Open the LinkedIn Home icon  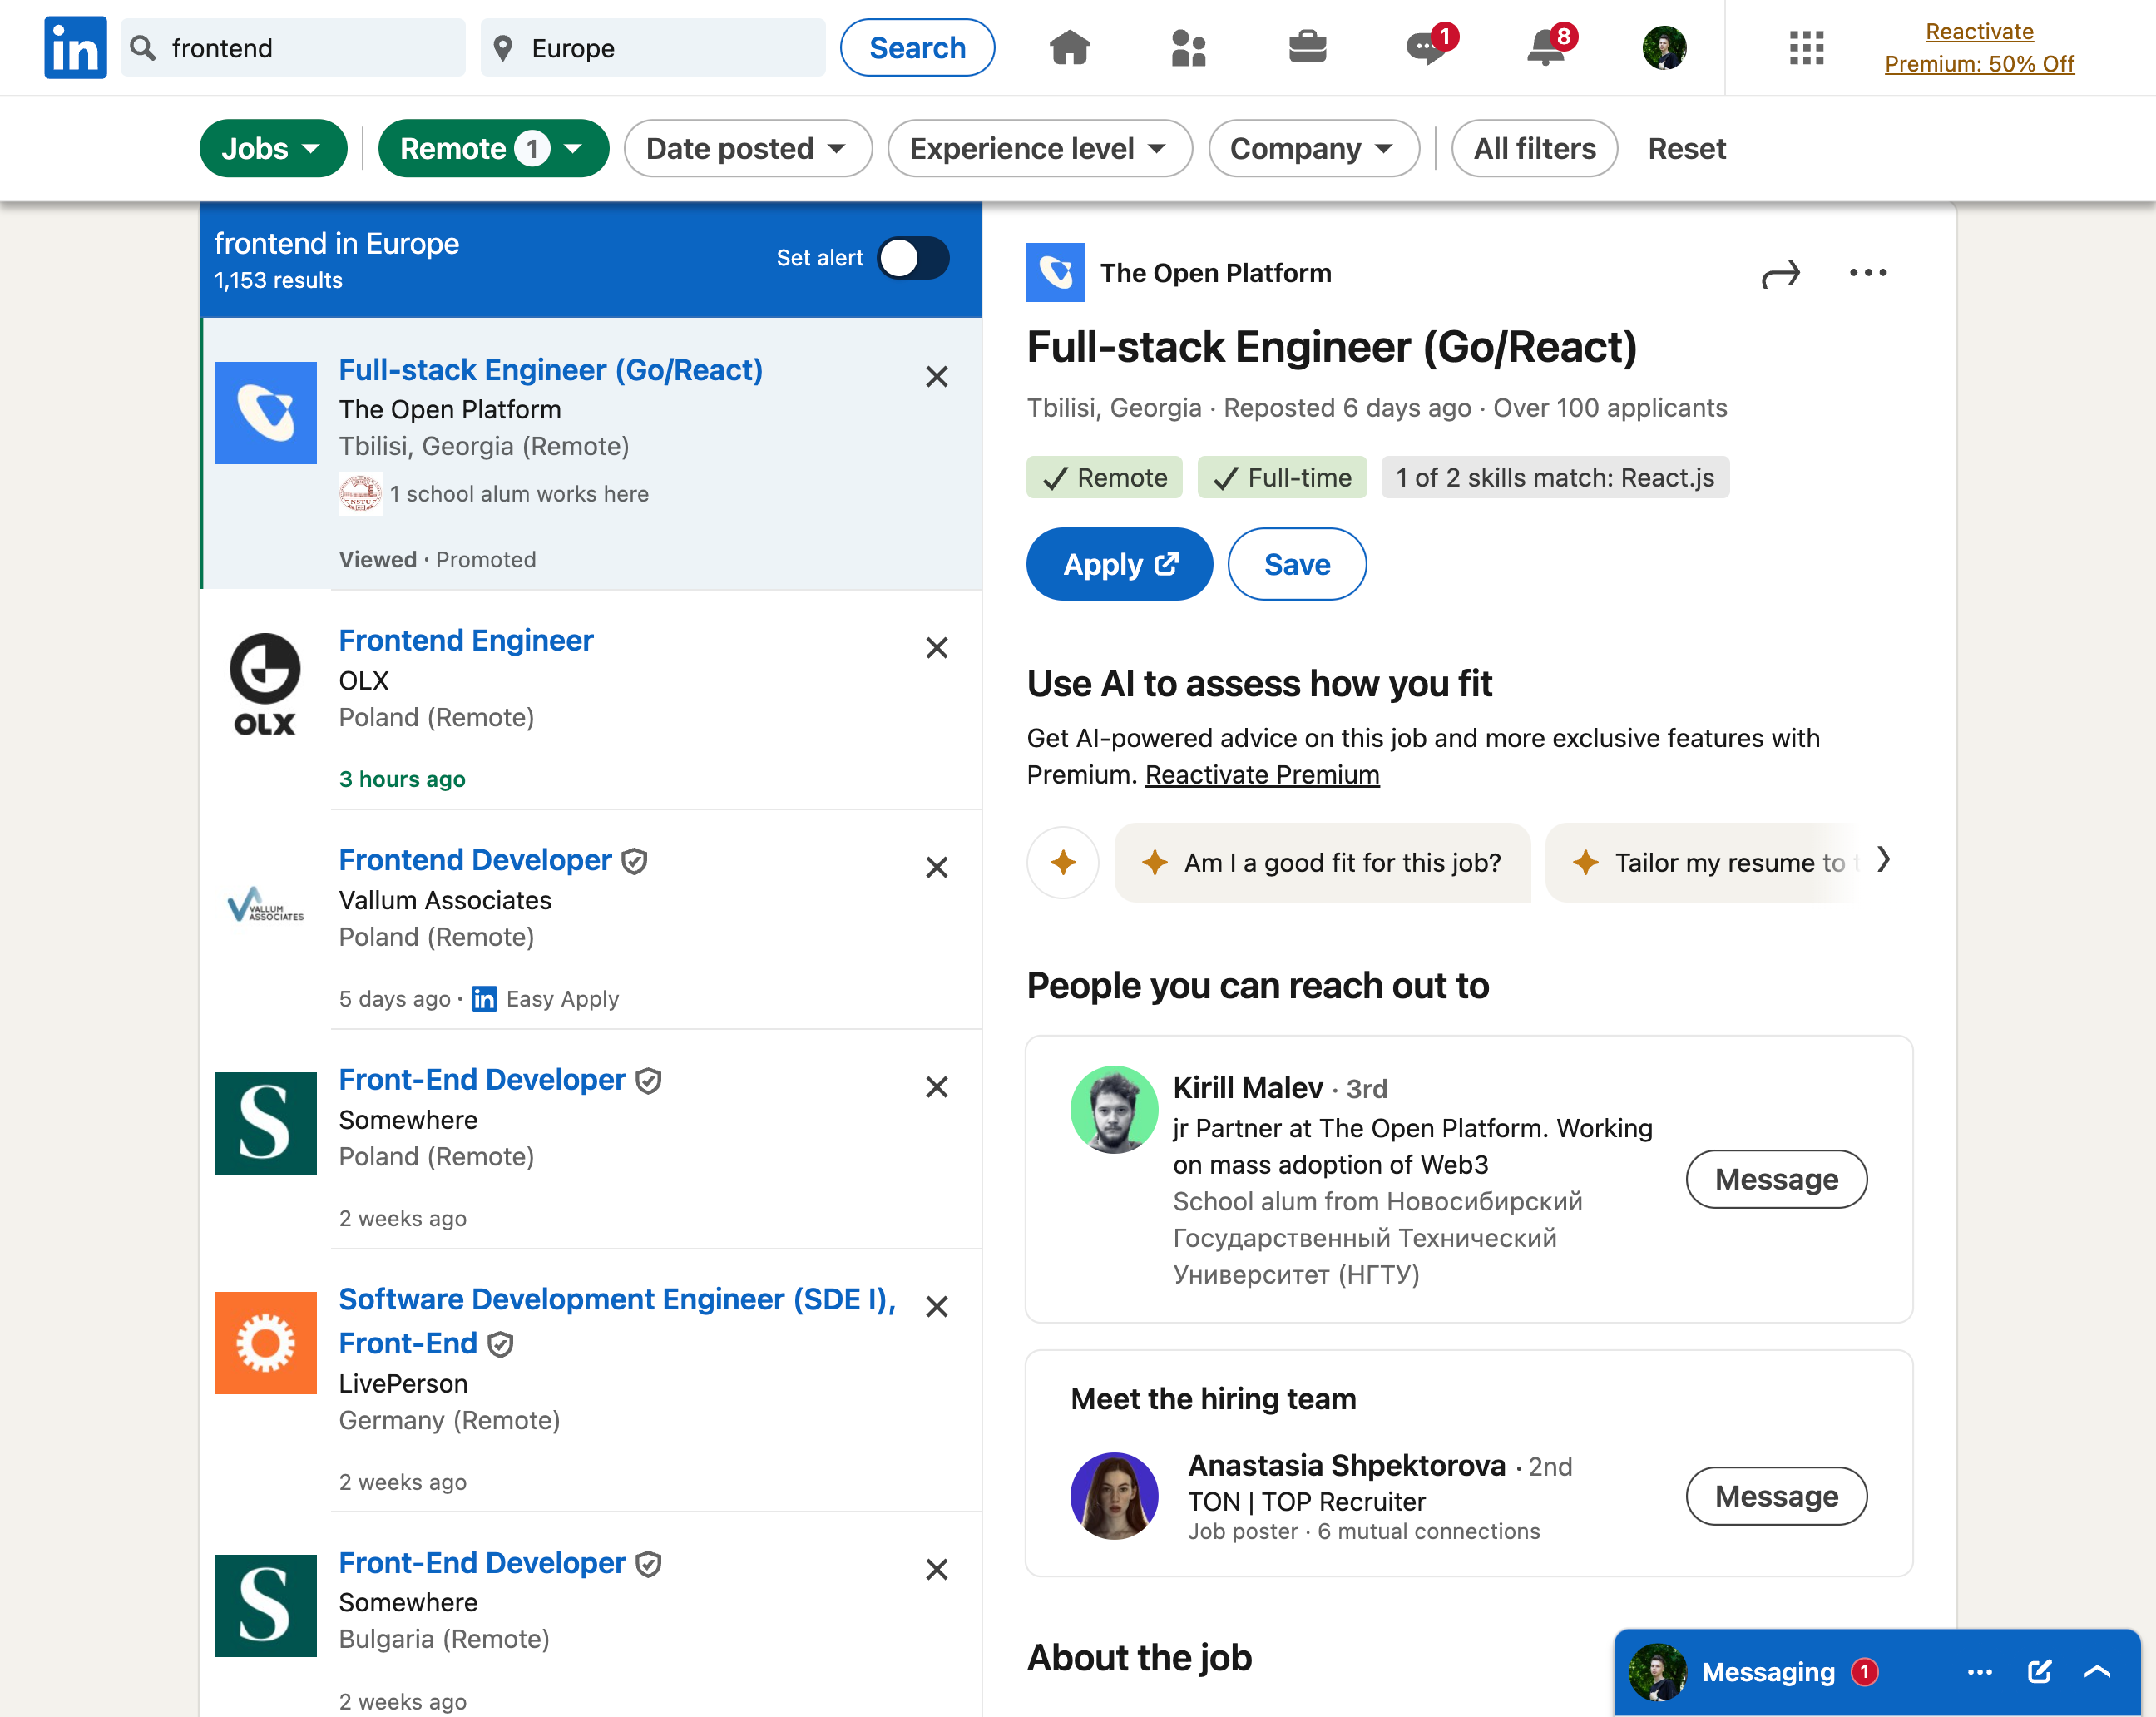click(1069, 47)
